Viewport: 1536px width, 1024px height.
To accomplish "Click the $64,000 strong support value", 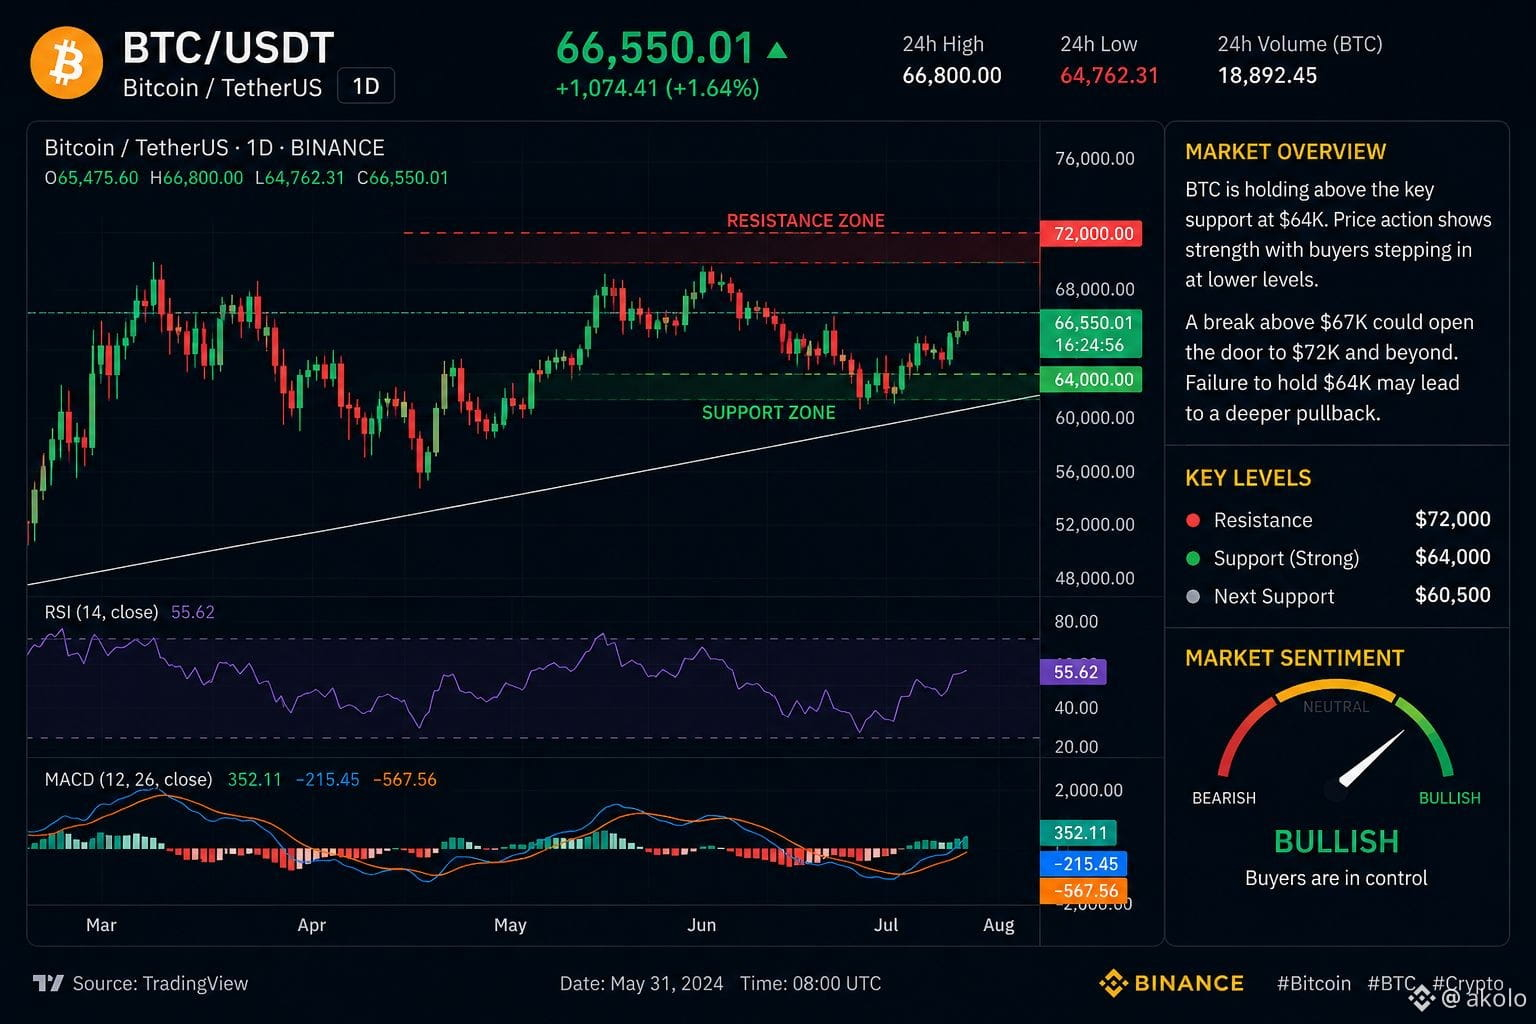I will [1452, 557].
